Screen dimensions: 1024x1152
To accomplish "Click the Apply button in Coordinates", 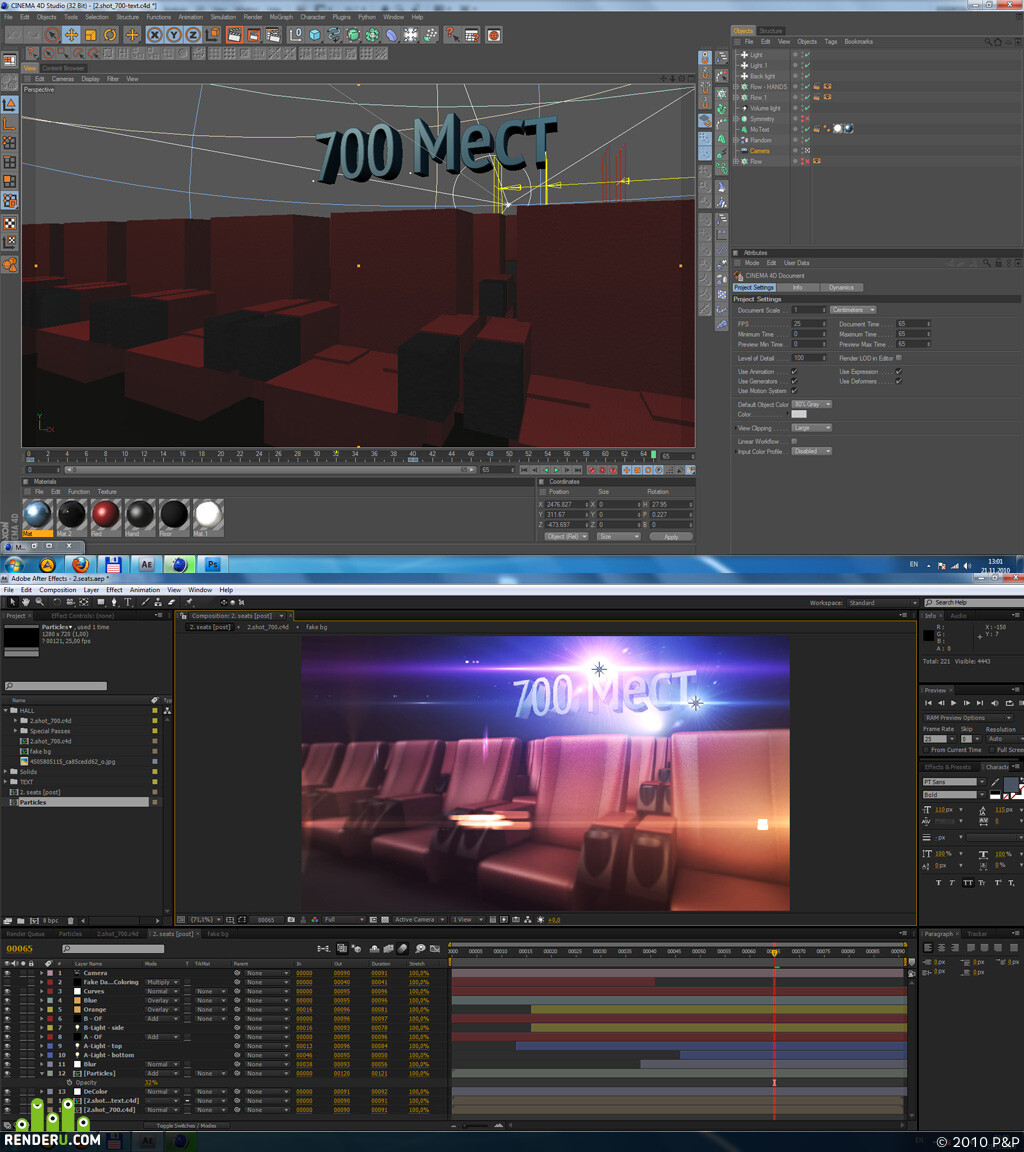I will point(671,537).
